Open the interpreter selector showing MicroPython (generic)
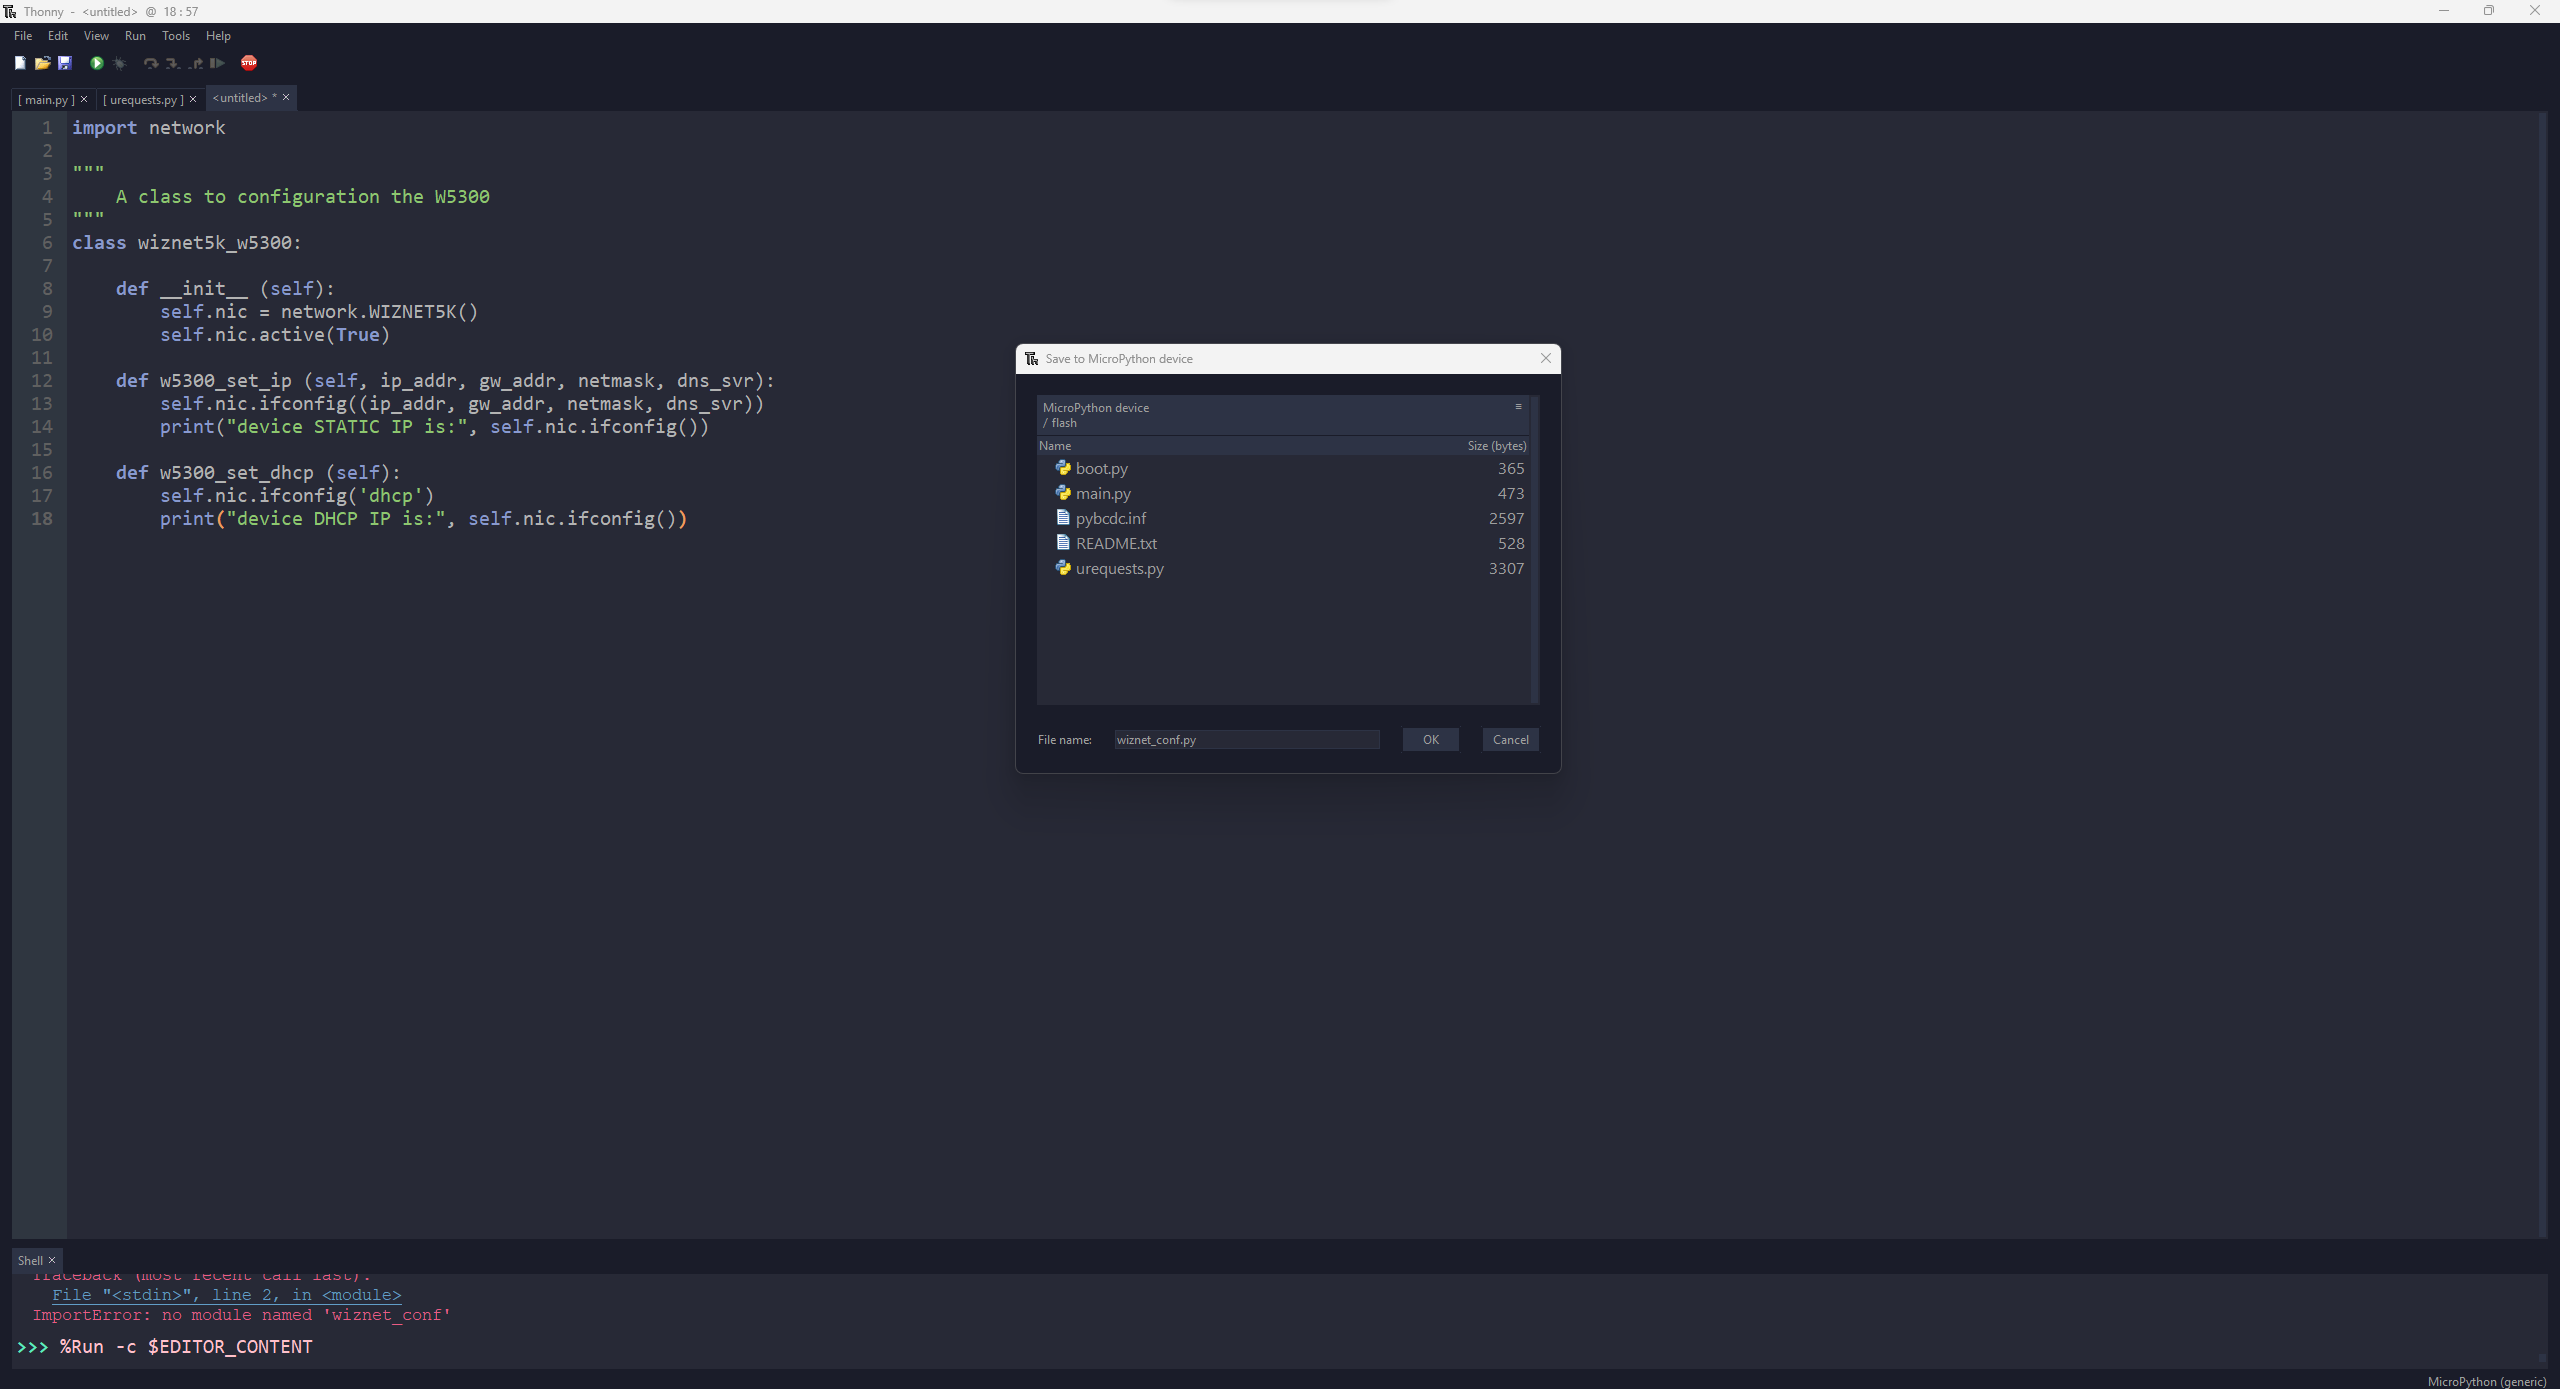The height and width of the screenshot is (1389, 2560). click(2484, 1381)
